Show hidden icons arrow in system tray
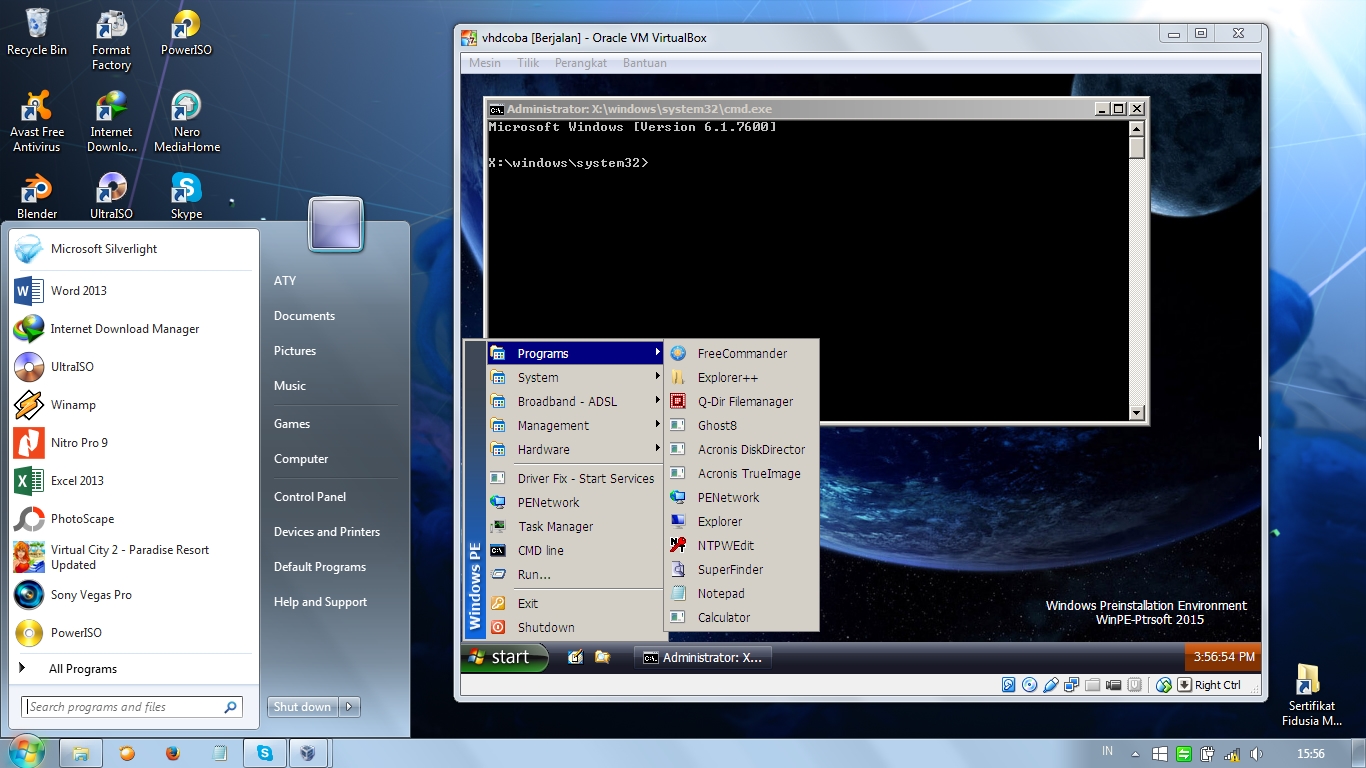This screenshot has width=1366, height=768. point(1135,753)
